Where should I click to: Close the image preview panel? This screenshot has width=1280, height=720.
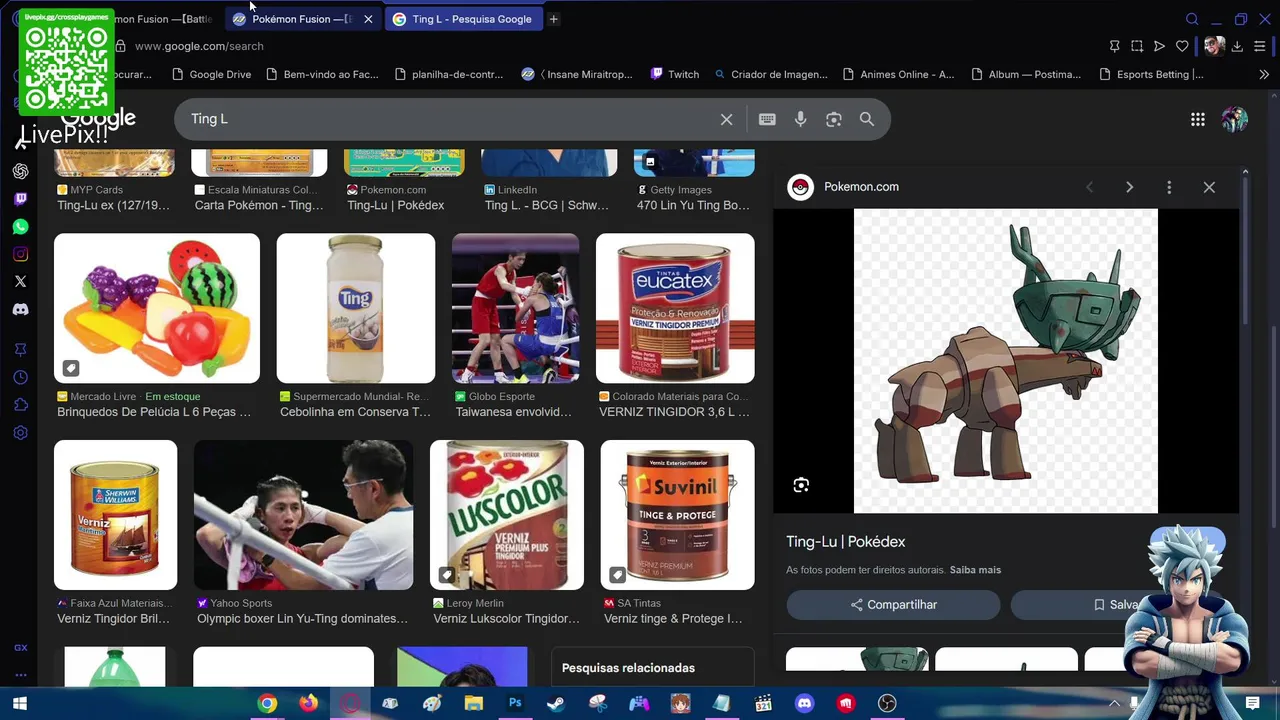click(x=1209, y=187)
